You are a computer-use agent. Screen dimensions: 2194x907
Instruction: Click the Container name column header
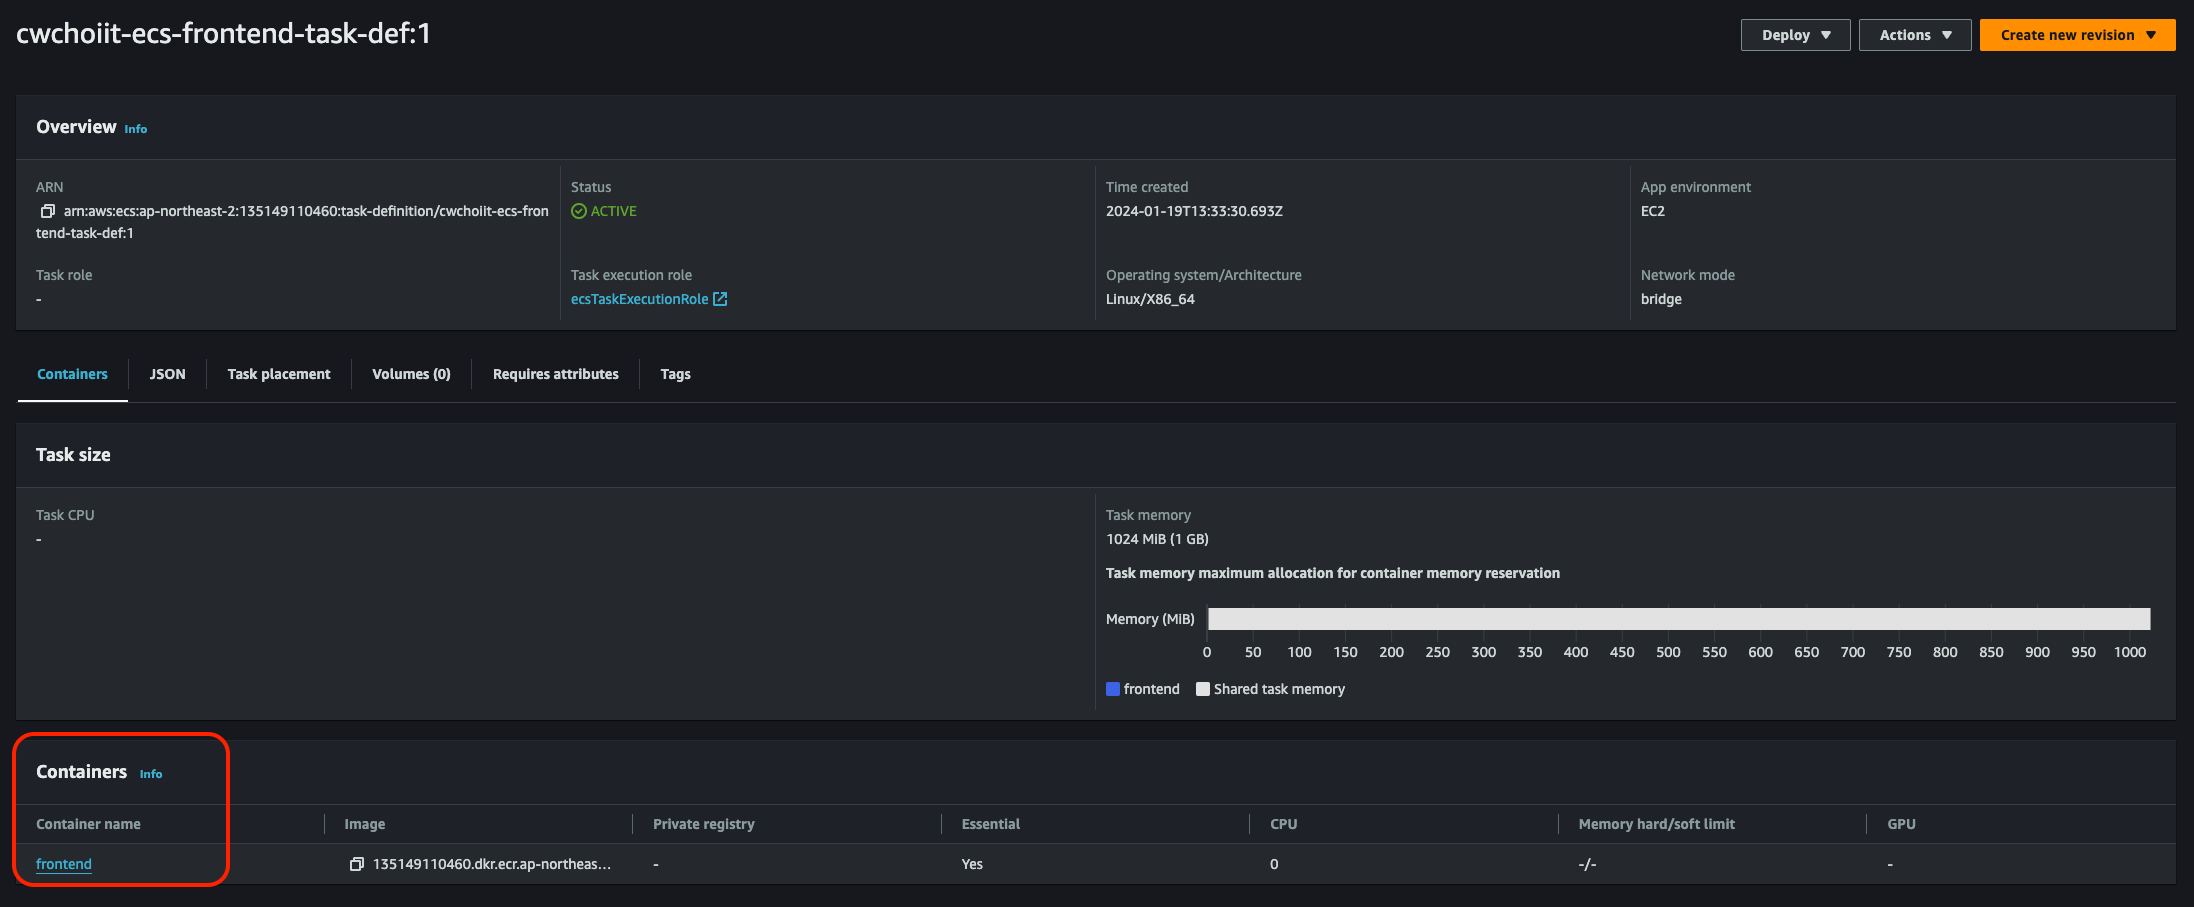click(88, 824)
